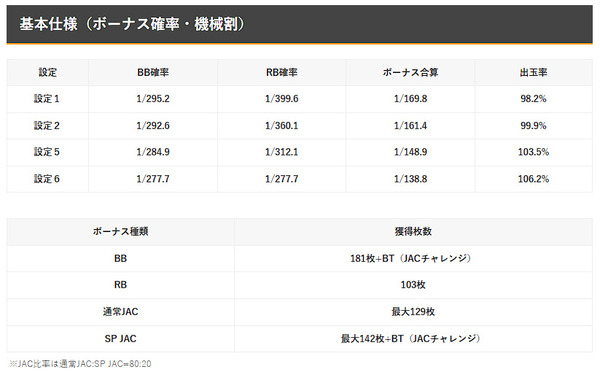The height and width of the screenshot is (383, 600).
Task: Select the 獲得枚数 column header
Action: pyautogui.click(x=413, y=231)
